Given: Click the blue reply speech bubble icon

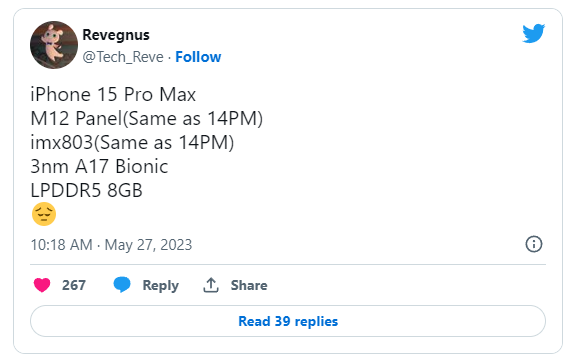Looking at the screenshot, I should point(122,285).
